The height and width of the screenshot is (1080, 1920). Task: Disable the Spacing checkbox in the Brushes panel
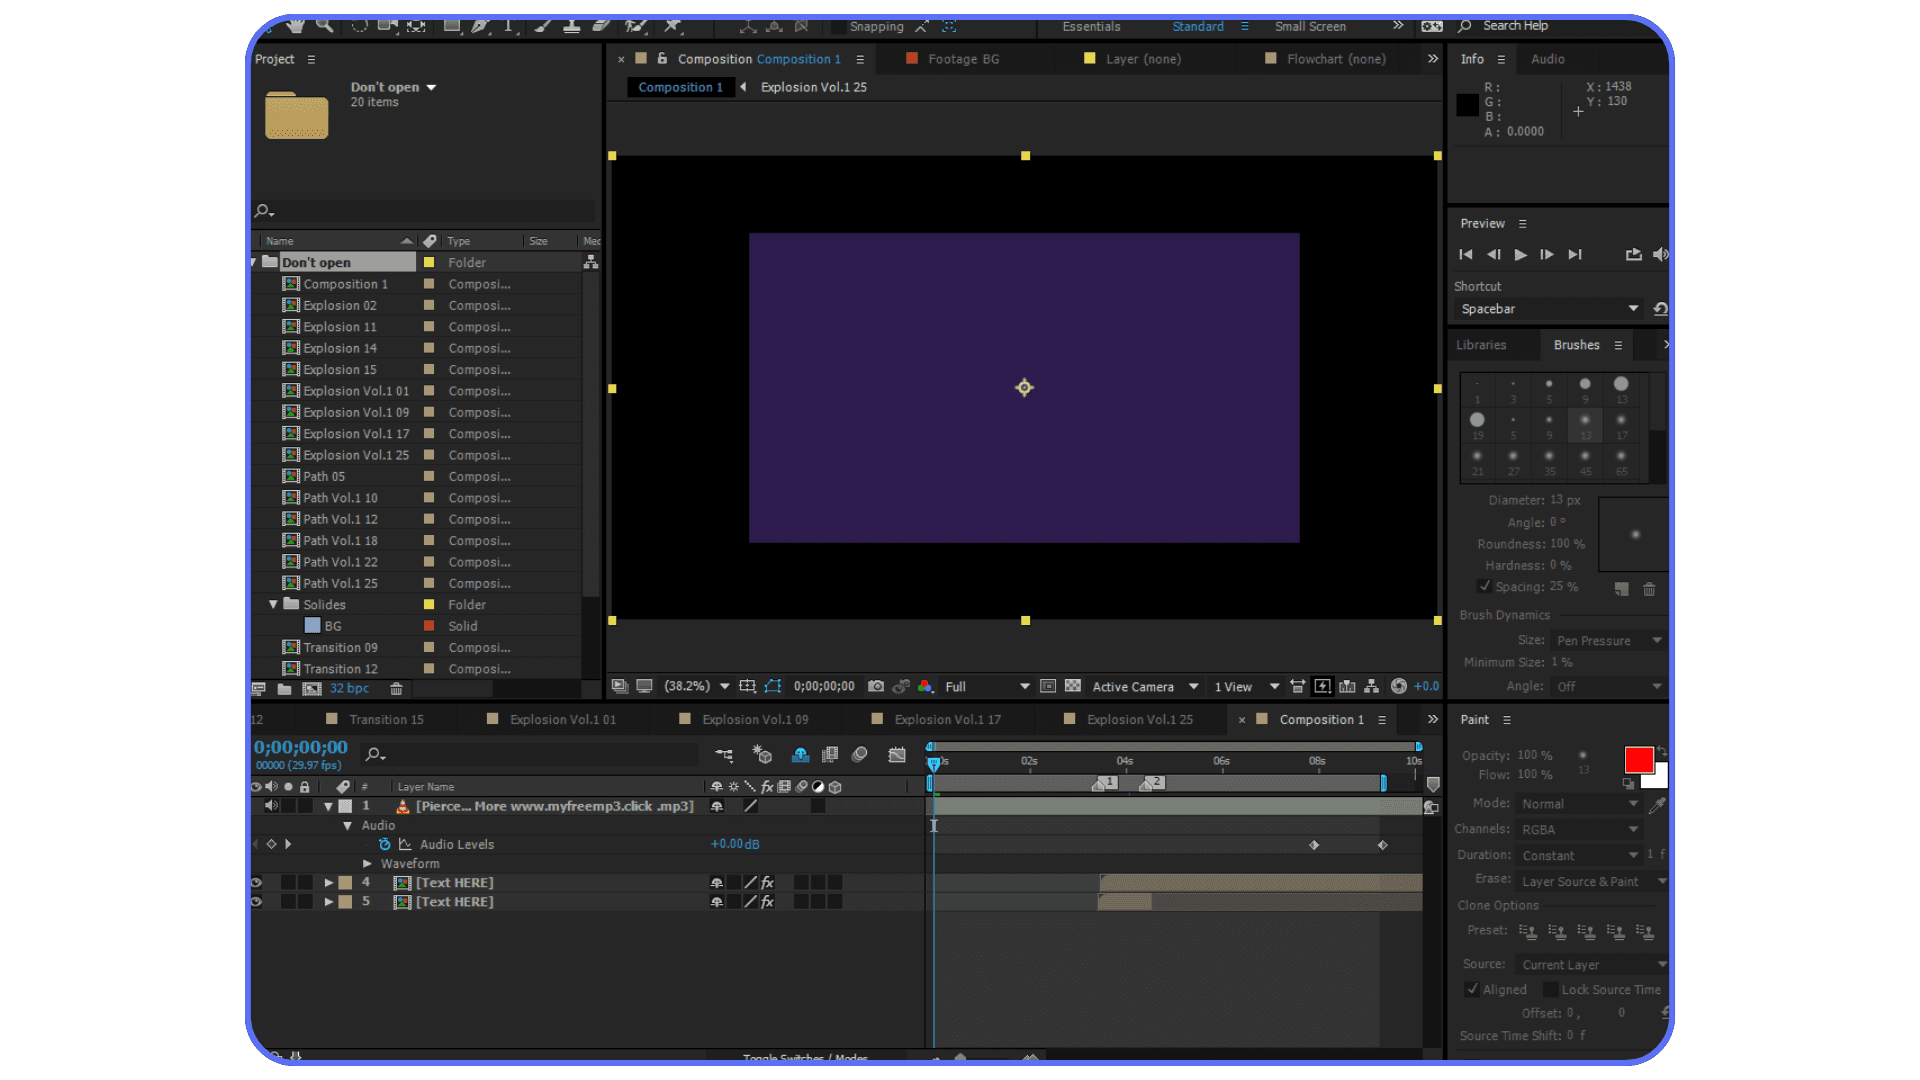(1486, 587)
